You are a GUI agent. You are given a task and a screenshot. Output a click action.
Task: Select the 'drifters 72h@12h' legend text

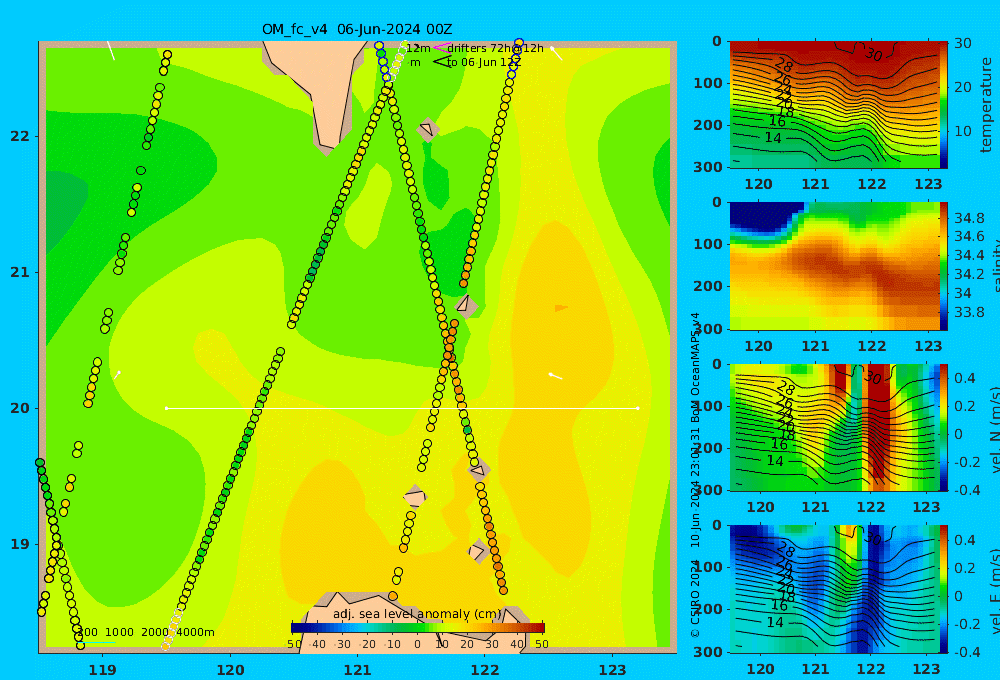(496, 48)
